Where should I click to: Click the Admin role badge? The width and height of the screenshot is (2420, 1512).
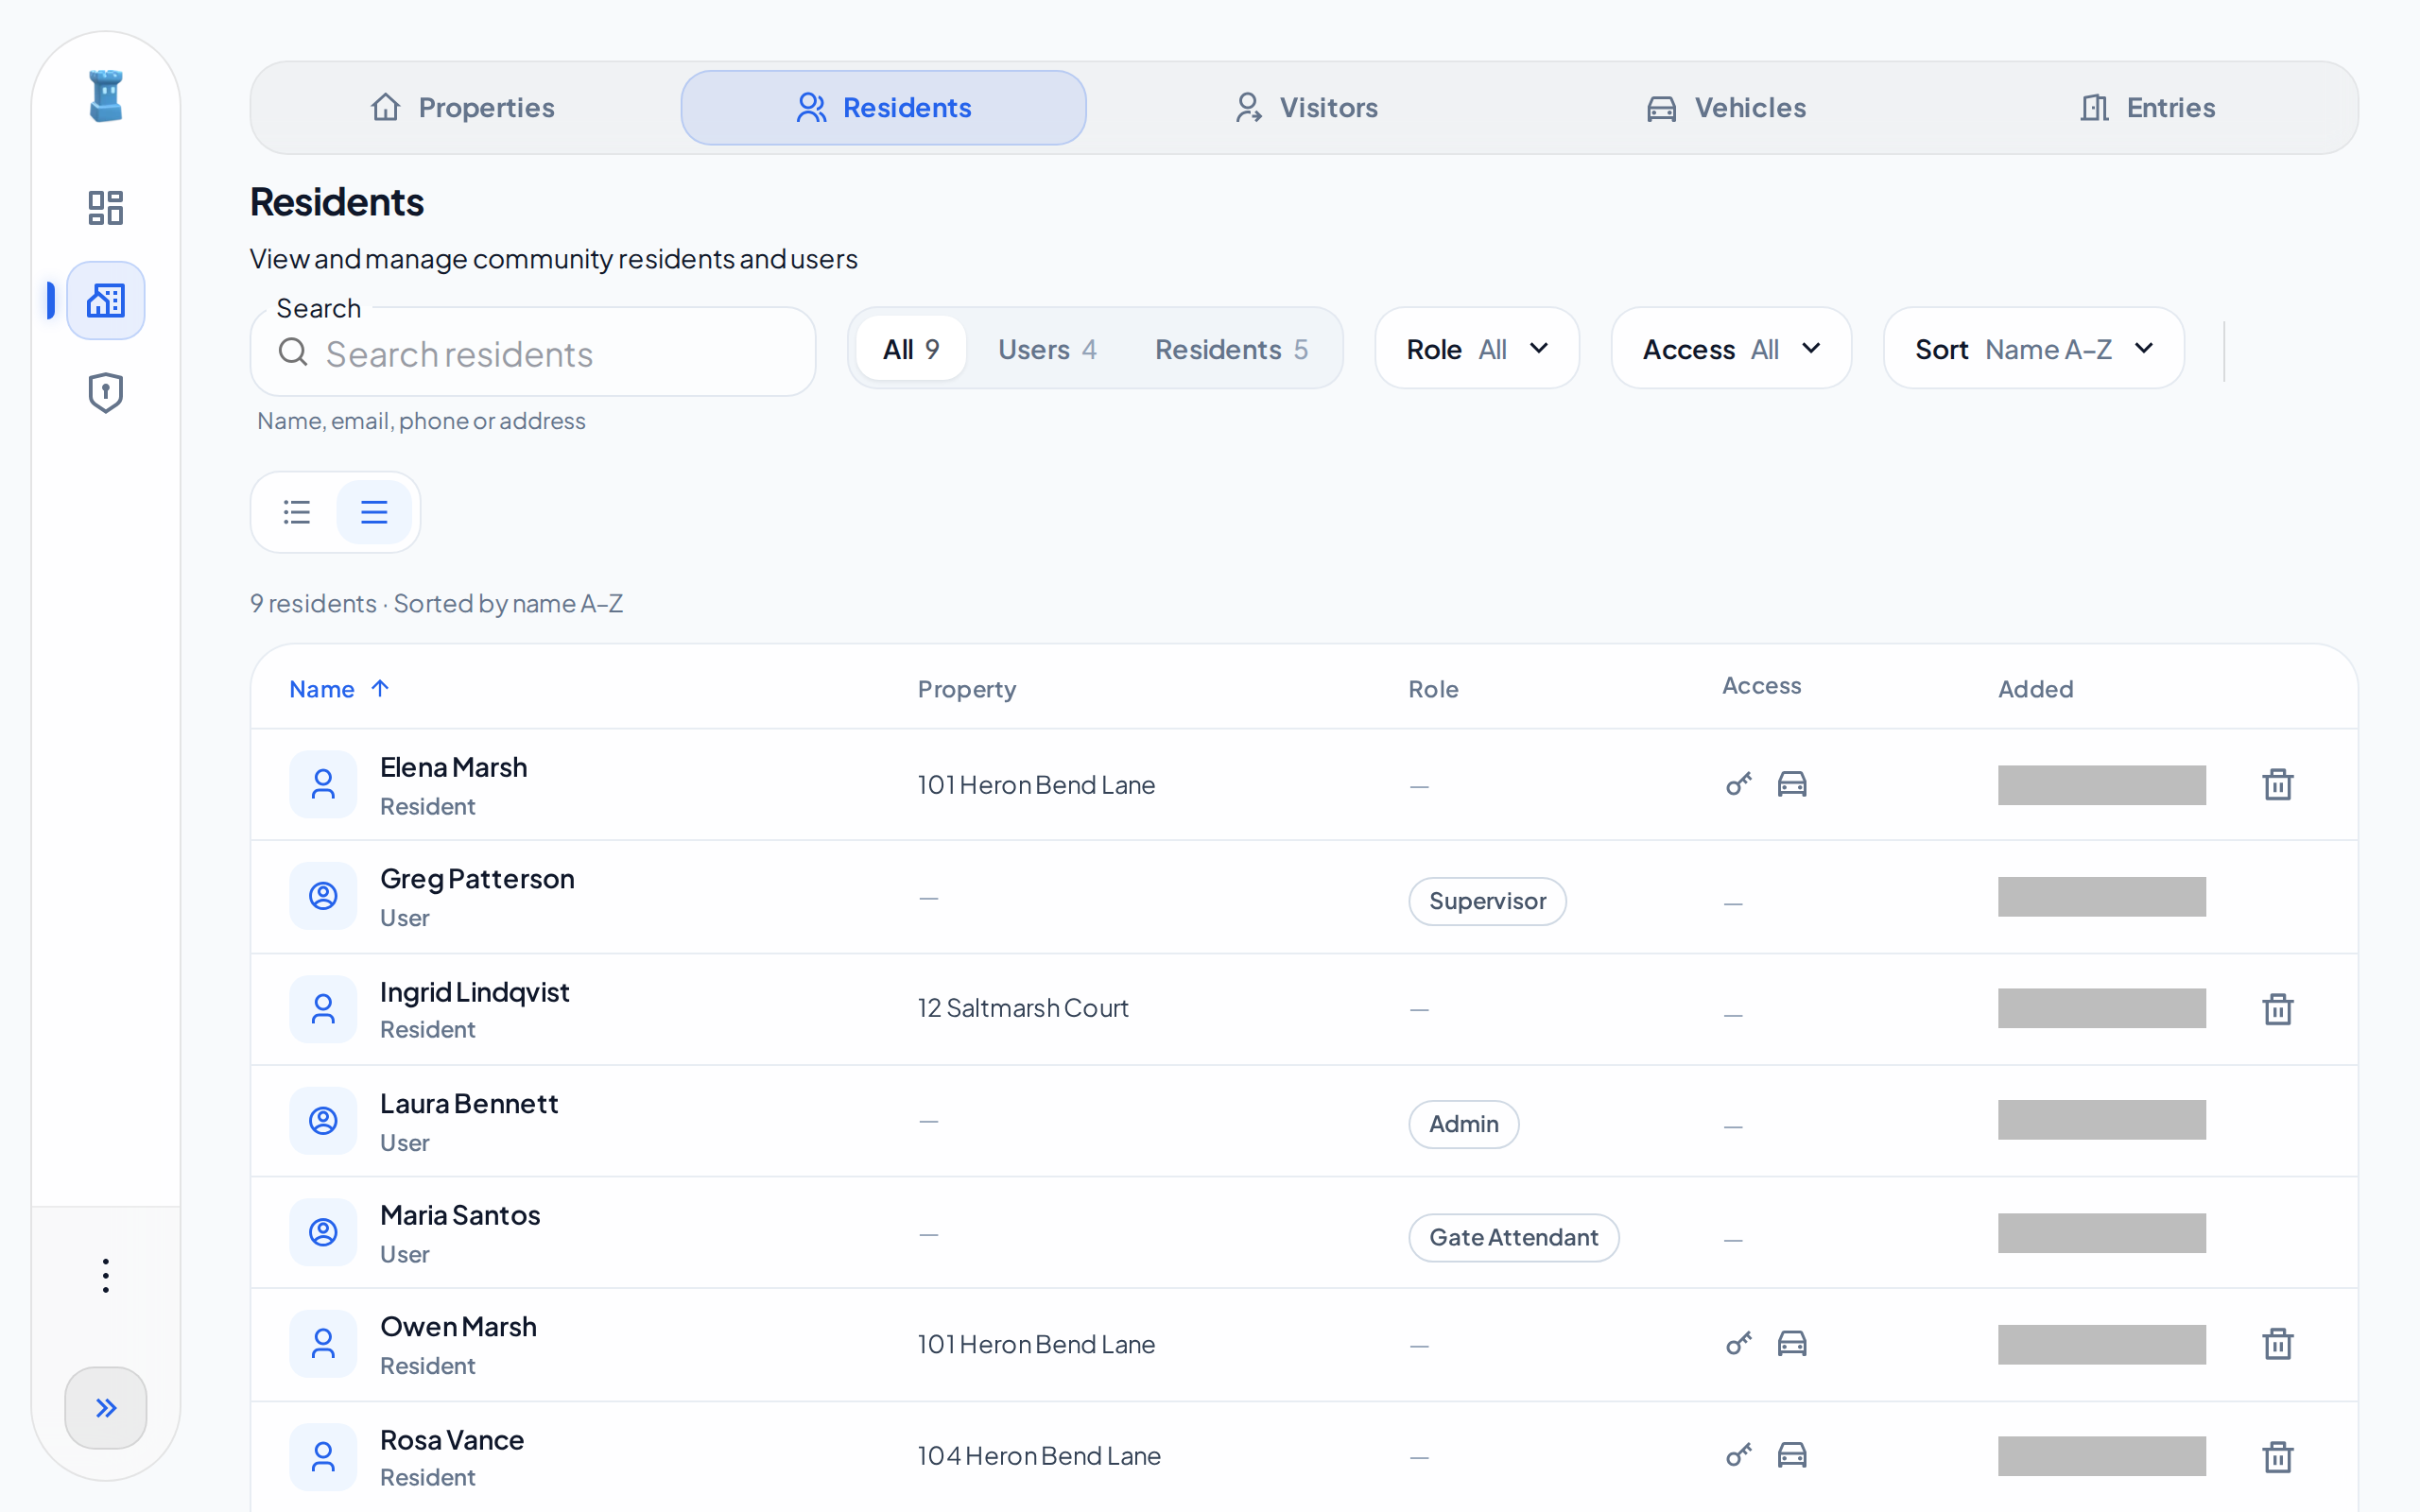coord(1464,1124)
